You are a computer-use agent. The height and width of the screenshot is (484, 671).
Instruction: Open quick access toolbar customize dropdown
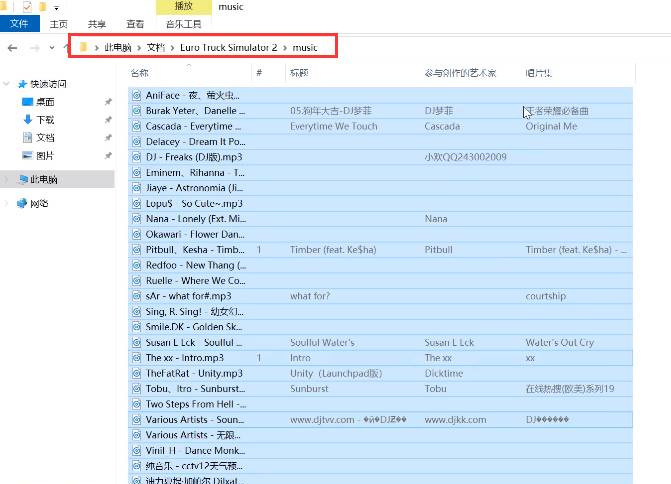[x=56, y=8]
